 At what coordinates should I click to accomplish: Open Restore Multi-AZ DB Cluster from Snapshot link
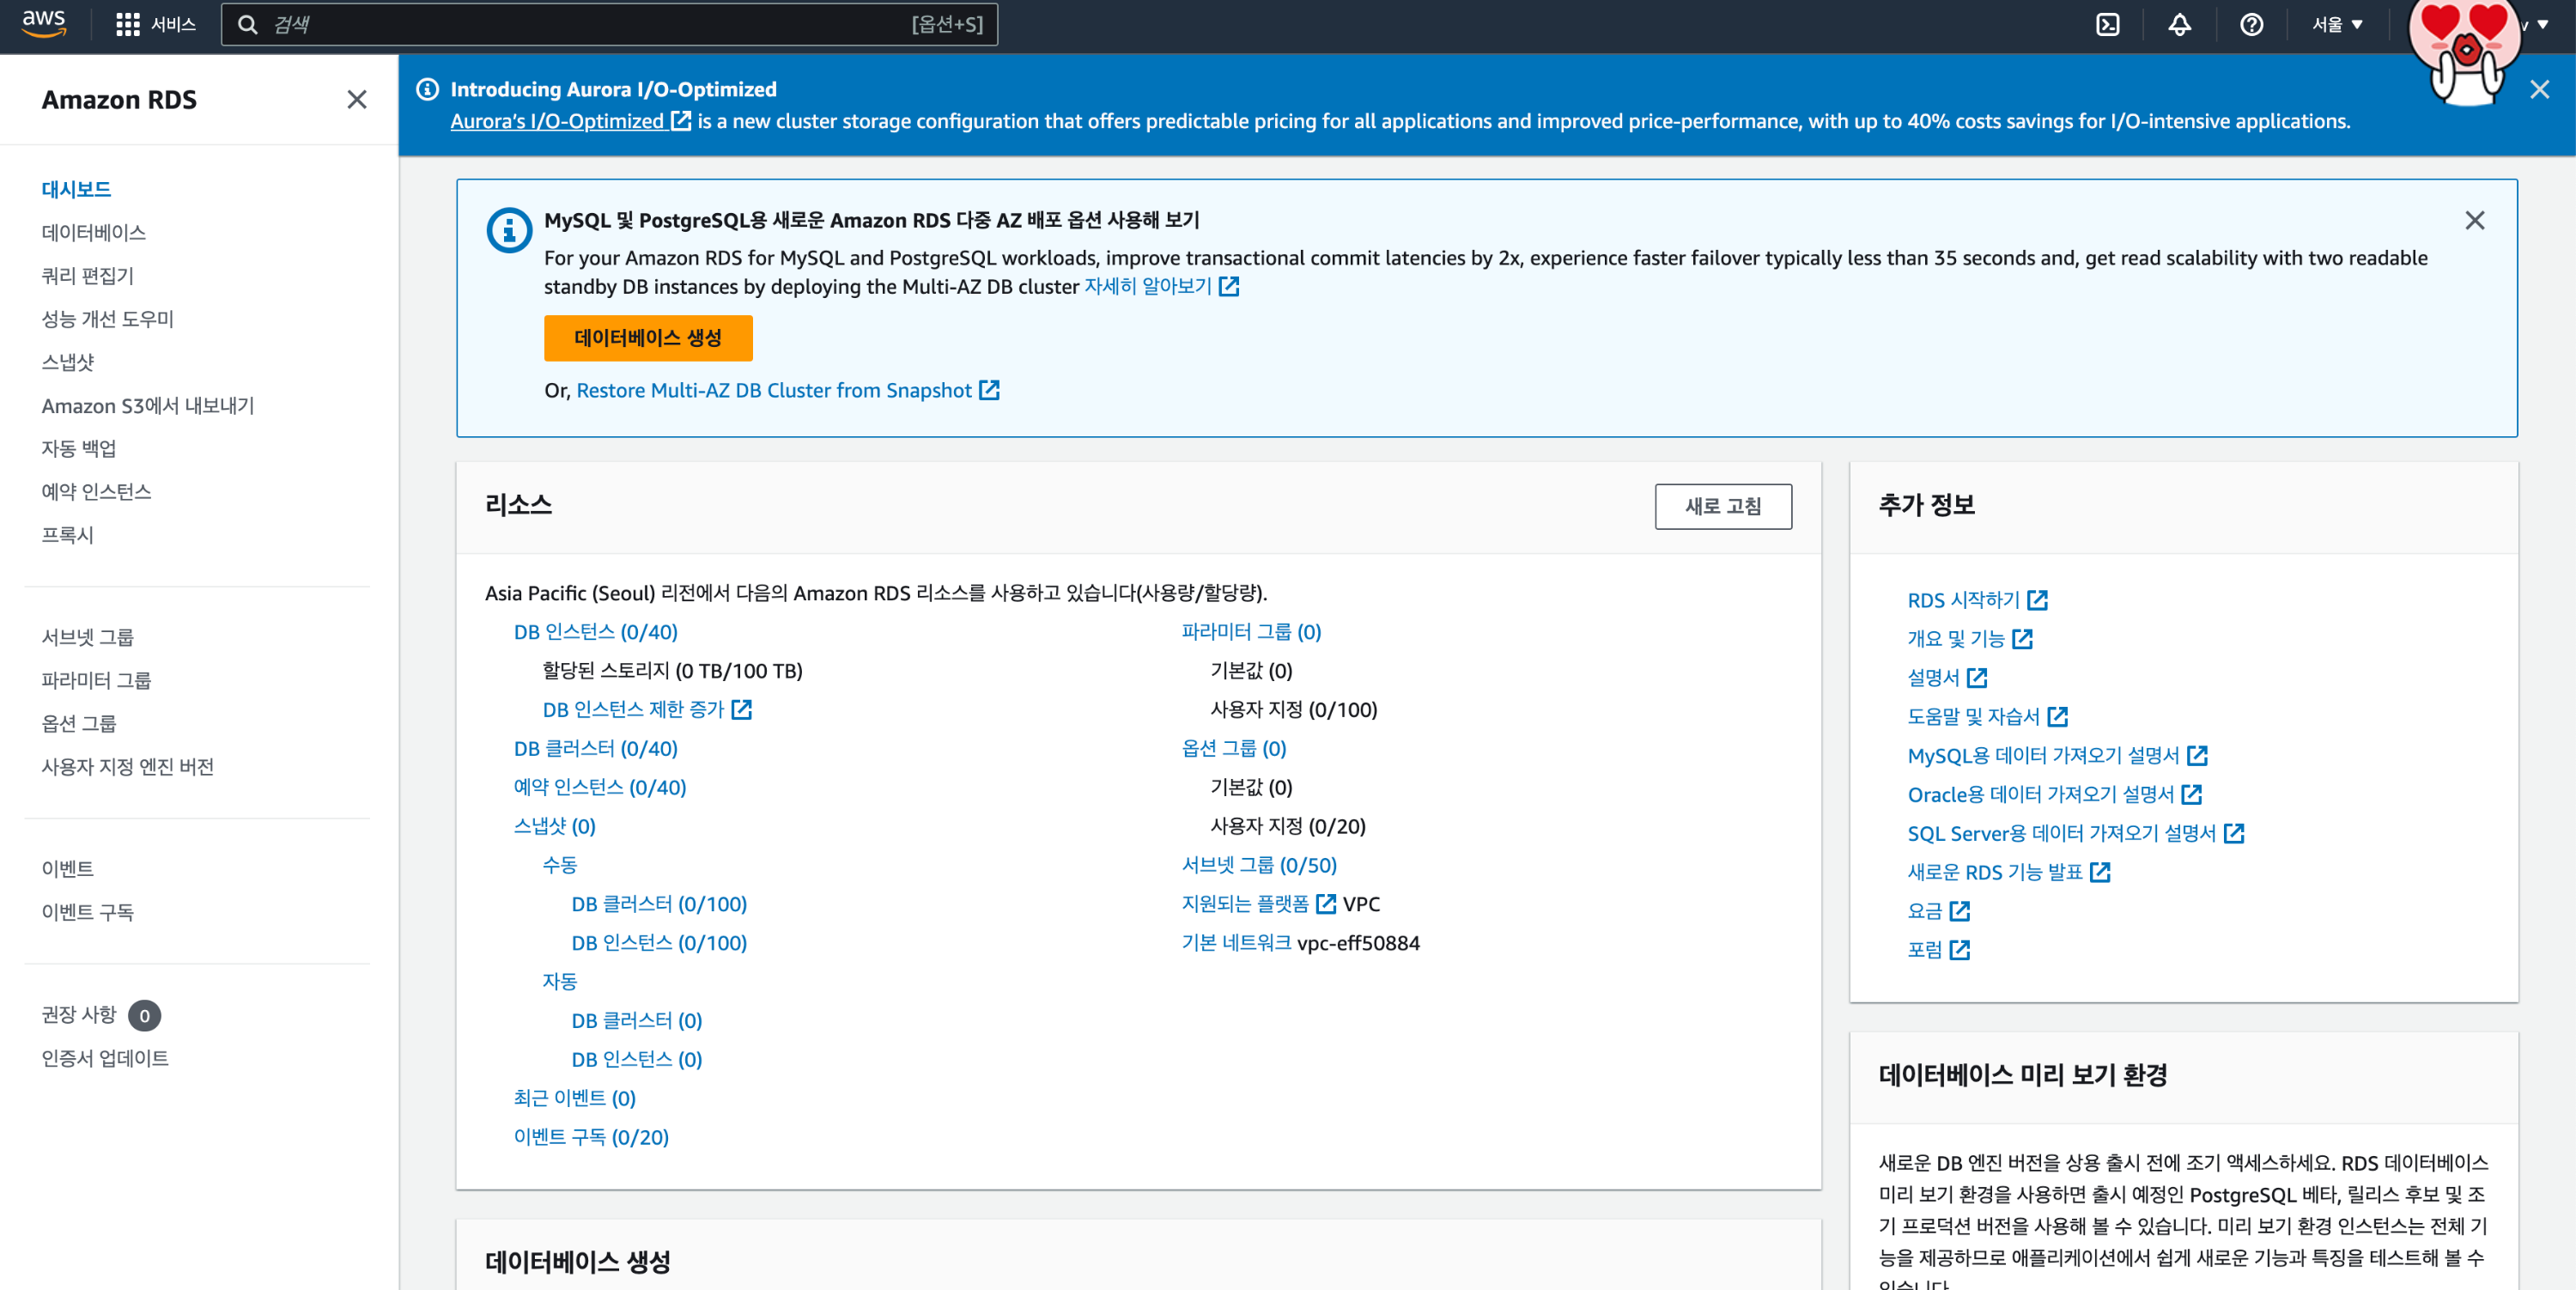click(x=773, y=390)
